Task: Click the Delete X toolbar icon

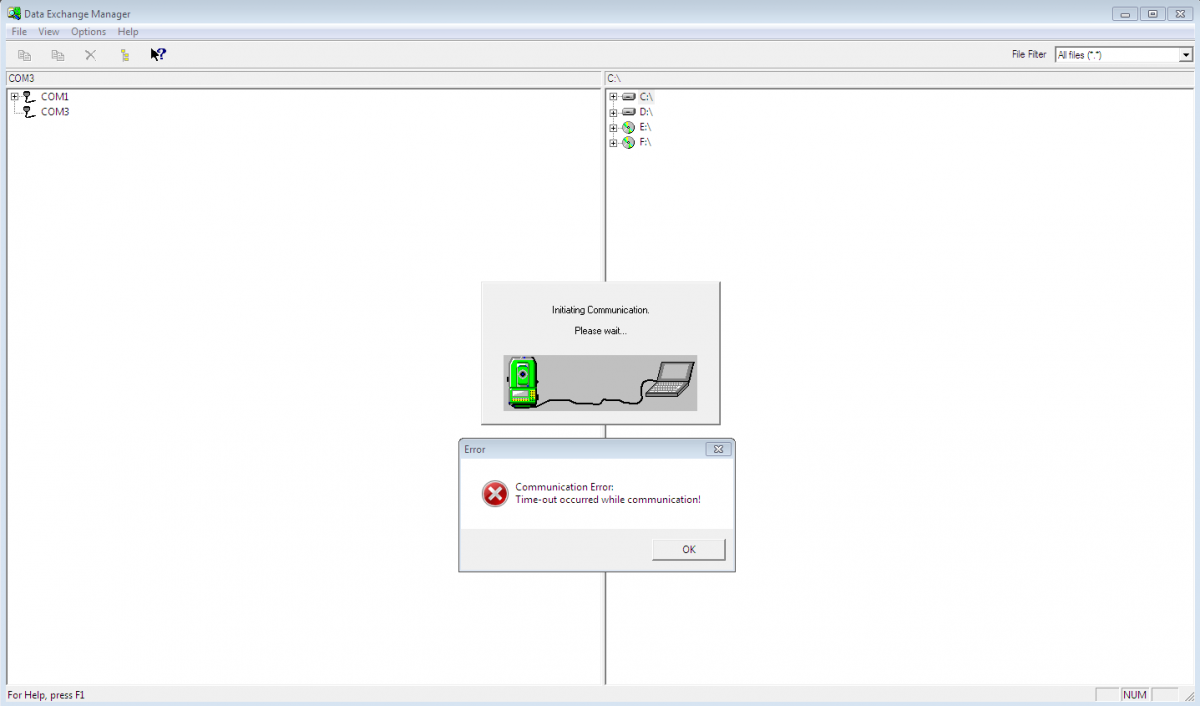Action: pos(90,55)
